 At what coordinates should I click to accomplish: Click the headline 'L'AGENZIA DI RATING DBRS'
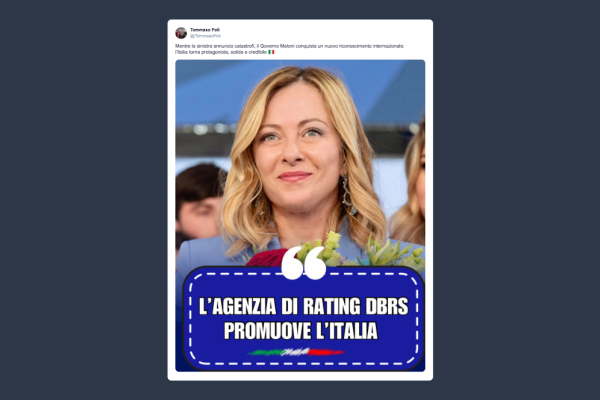pyautogui.click(x=303, y=306)
